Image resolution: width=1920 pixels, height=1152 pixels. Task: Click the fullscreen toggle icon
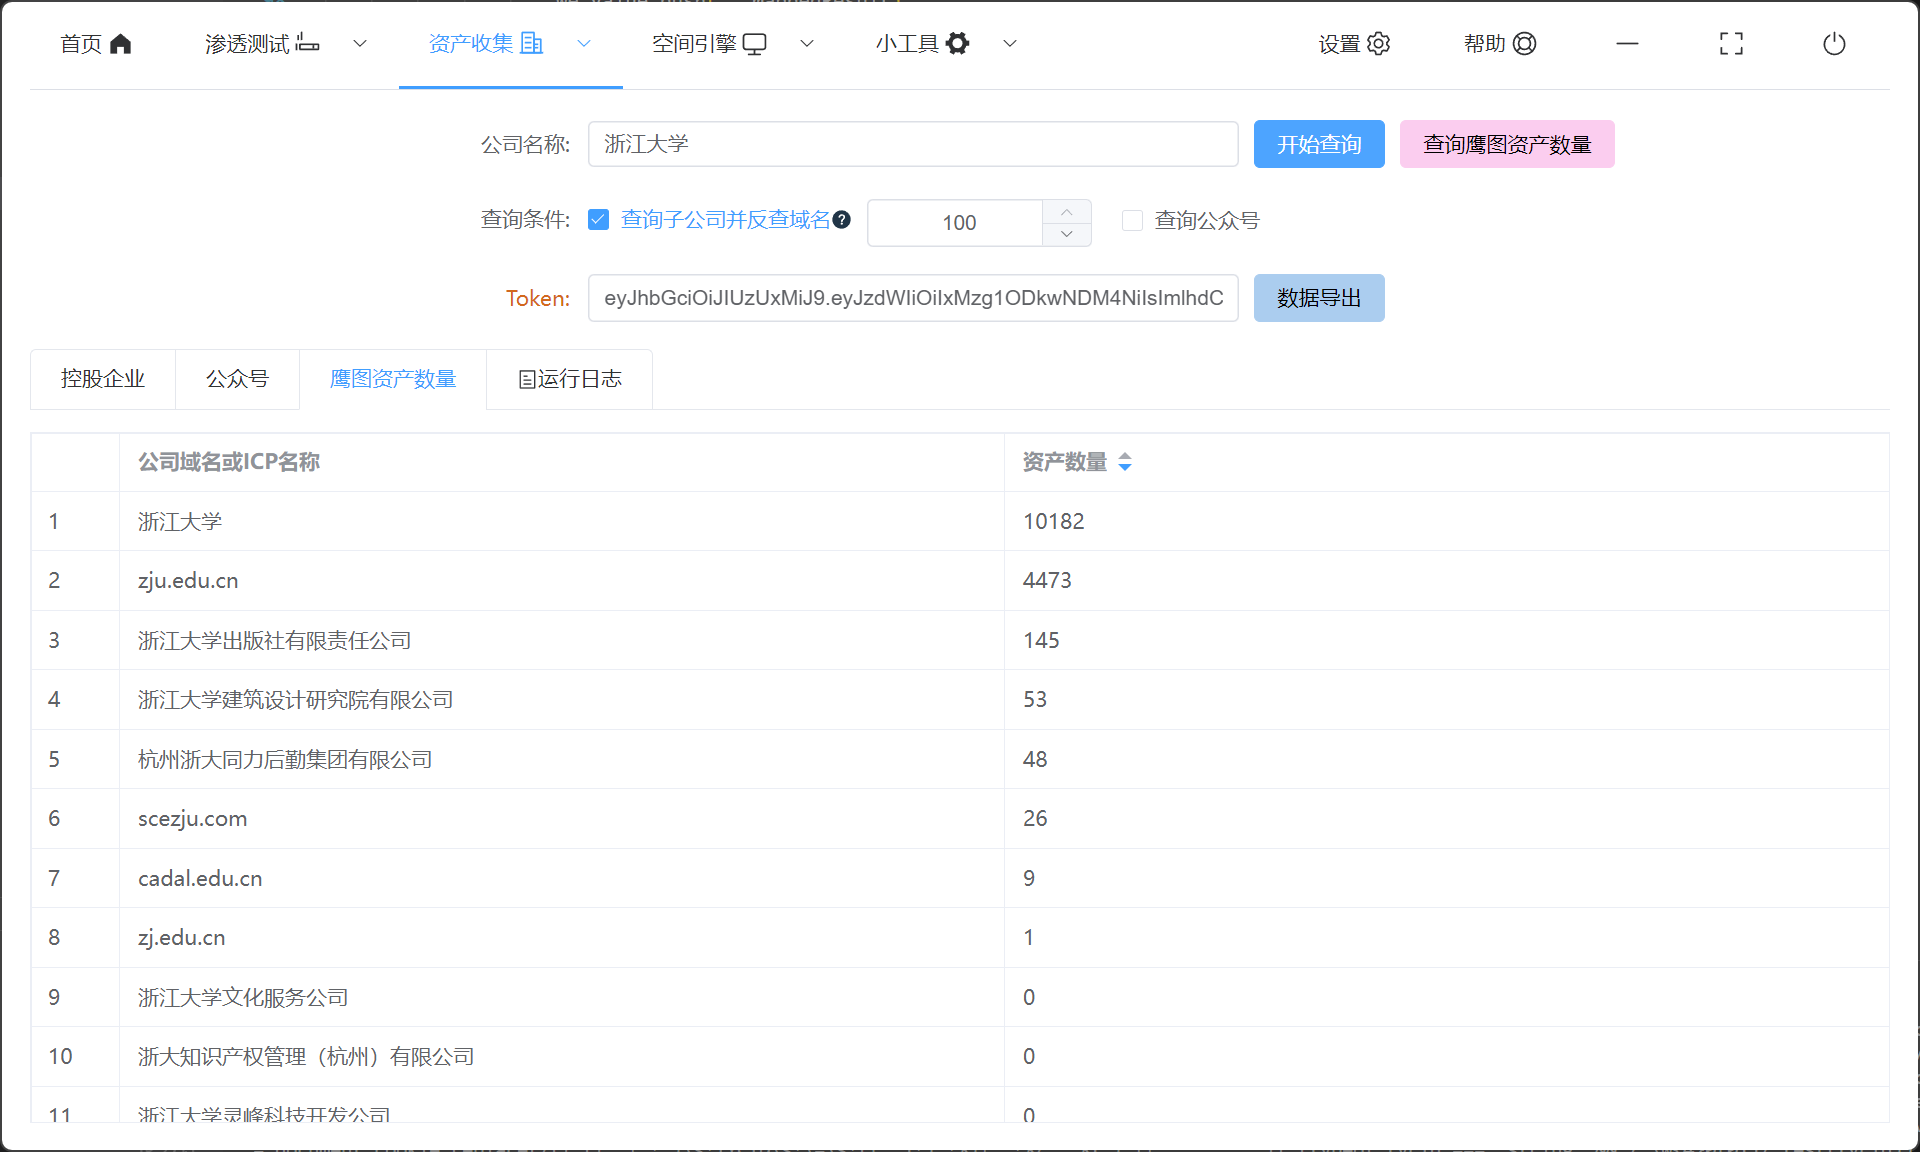click(1731, 44)
